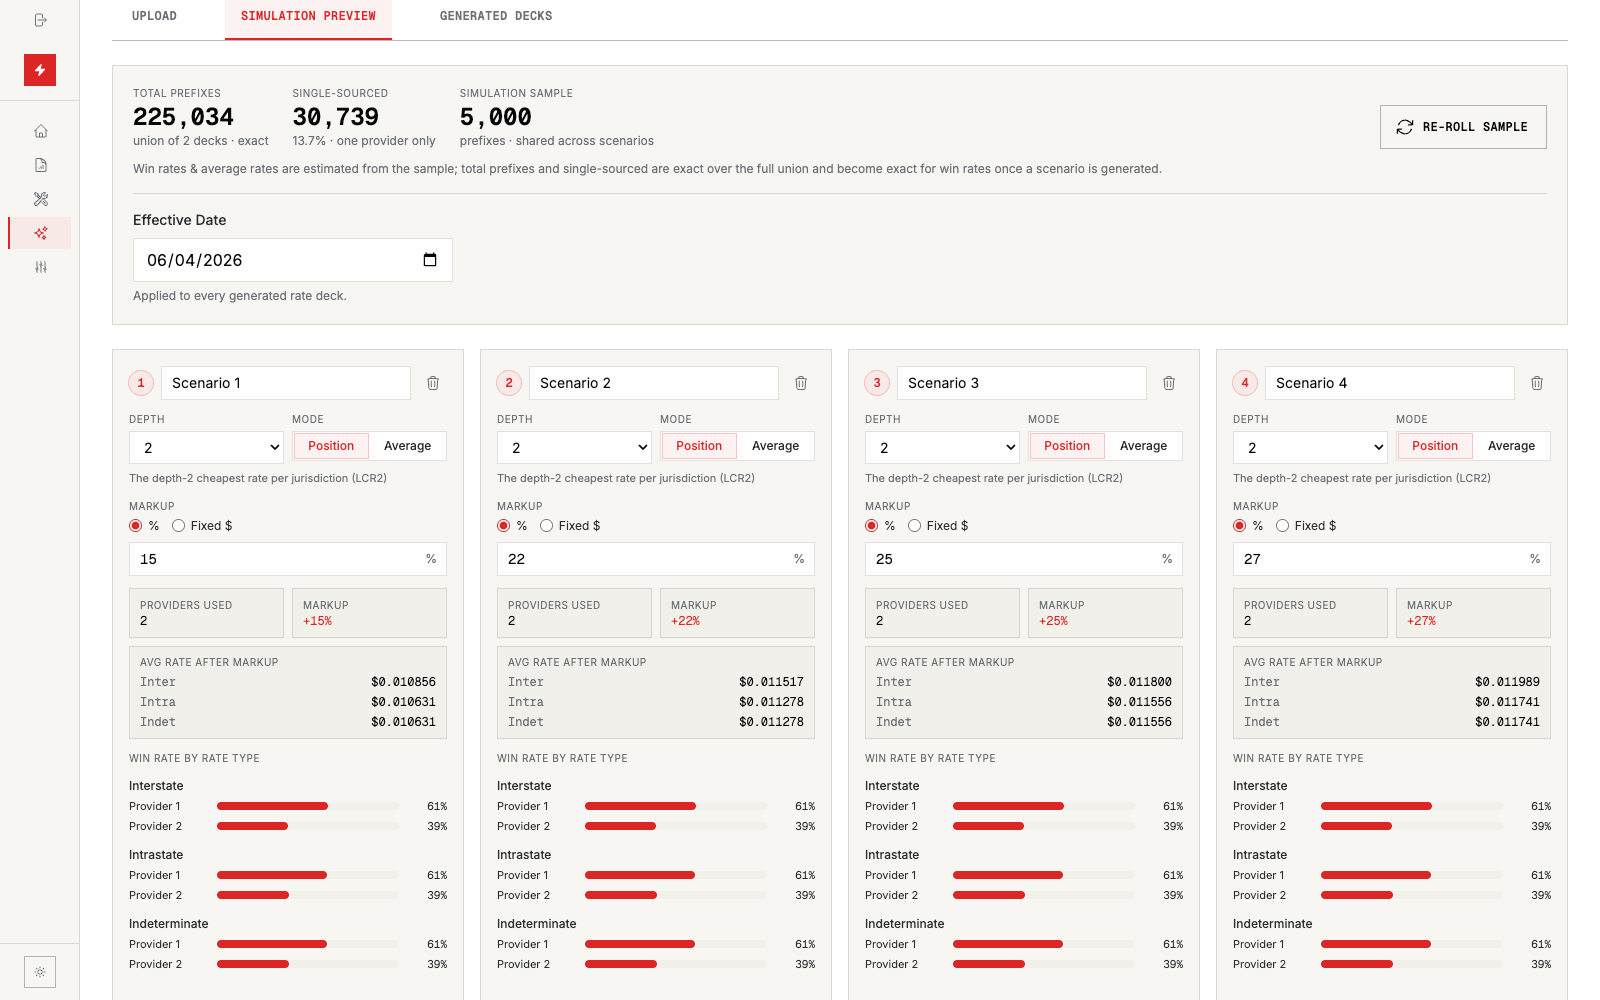Open the Depth dropdown in Scenario 4
The image size is (1600, 1000).
1310,447
